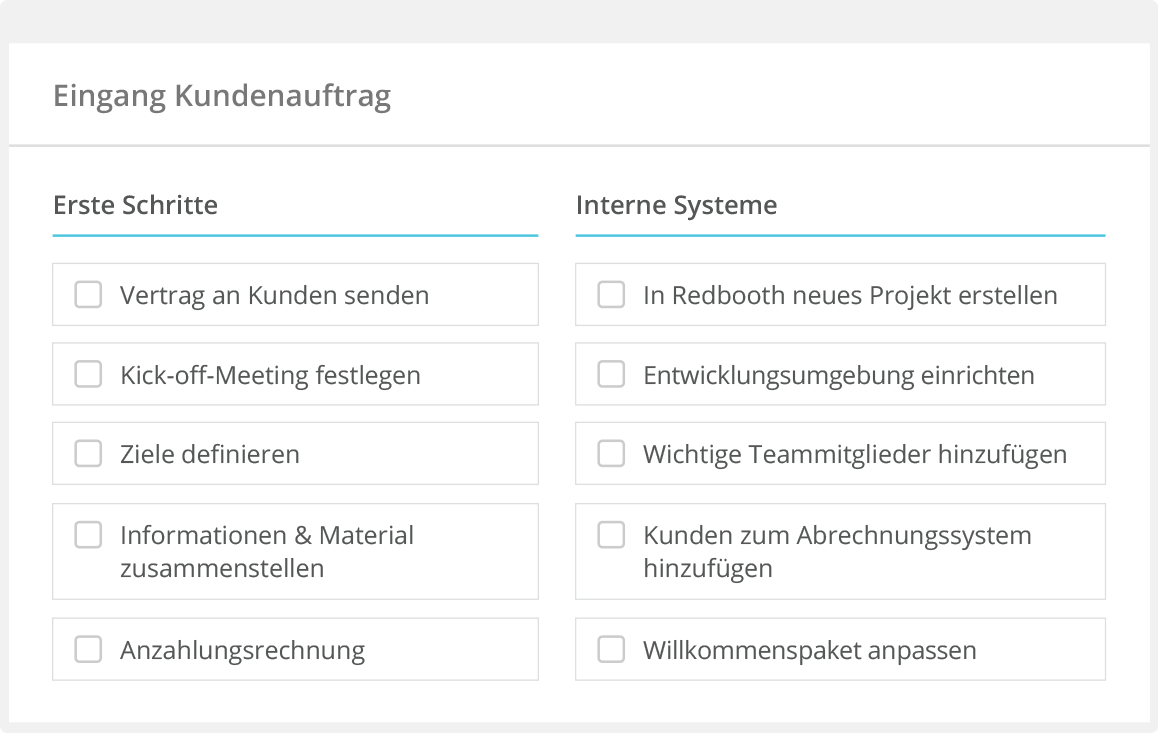Check 'Entwicklungsumgebung einrichten' checkbox
The width and height of the screenshot is (1158, 733).
pos(611,373)
